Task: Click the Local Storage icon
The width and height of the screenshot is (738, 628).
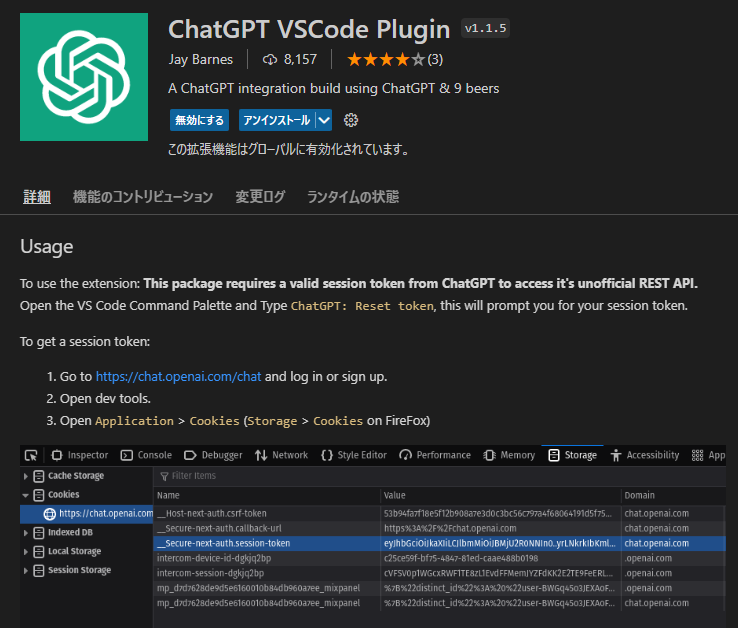Action: pos(39,551)
